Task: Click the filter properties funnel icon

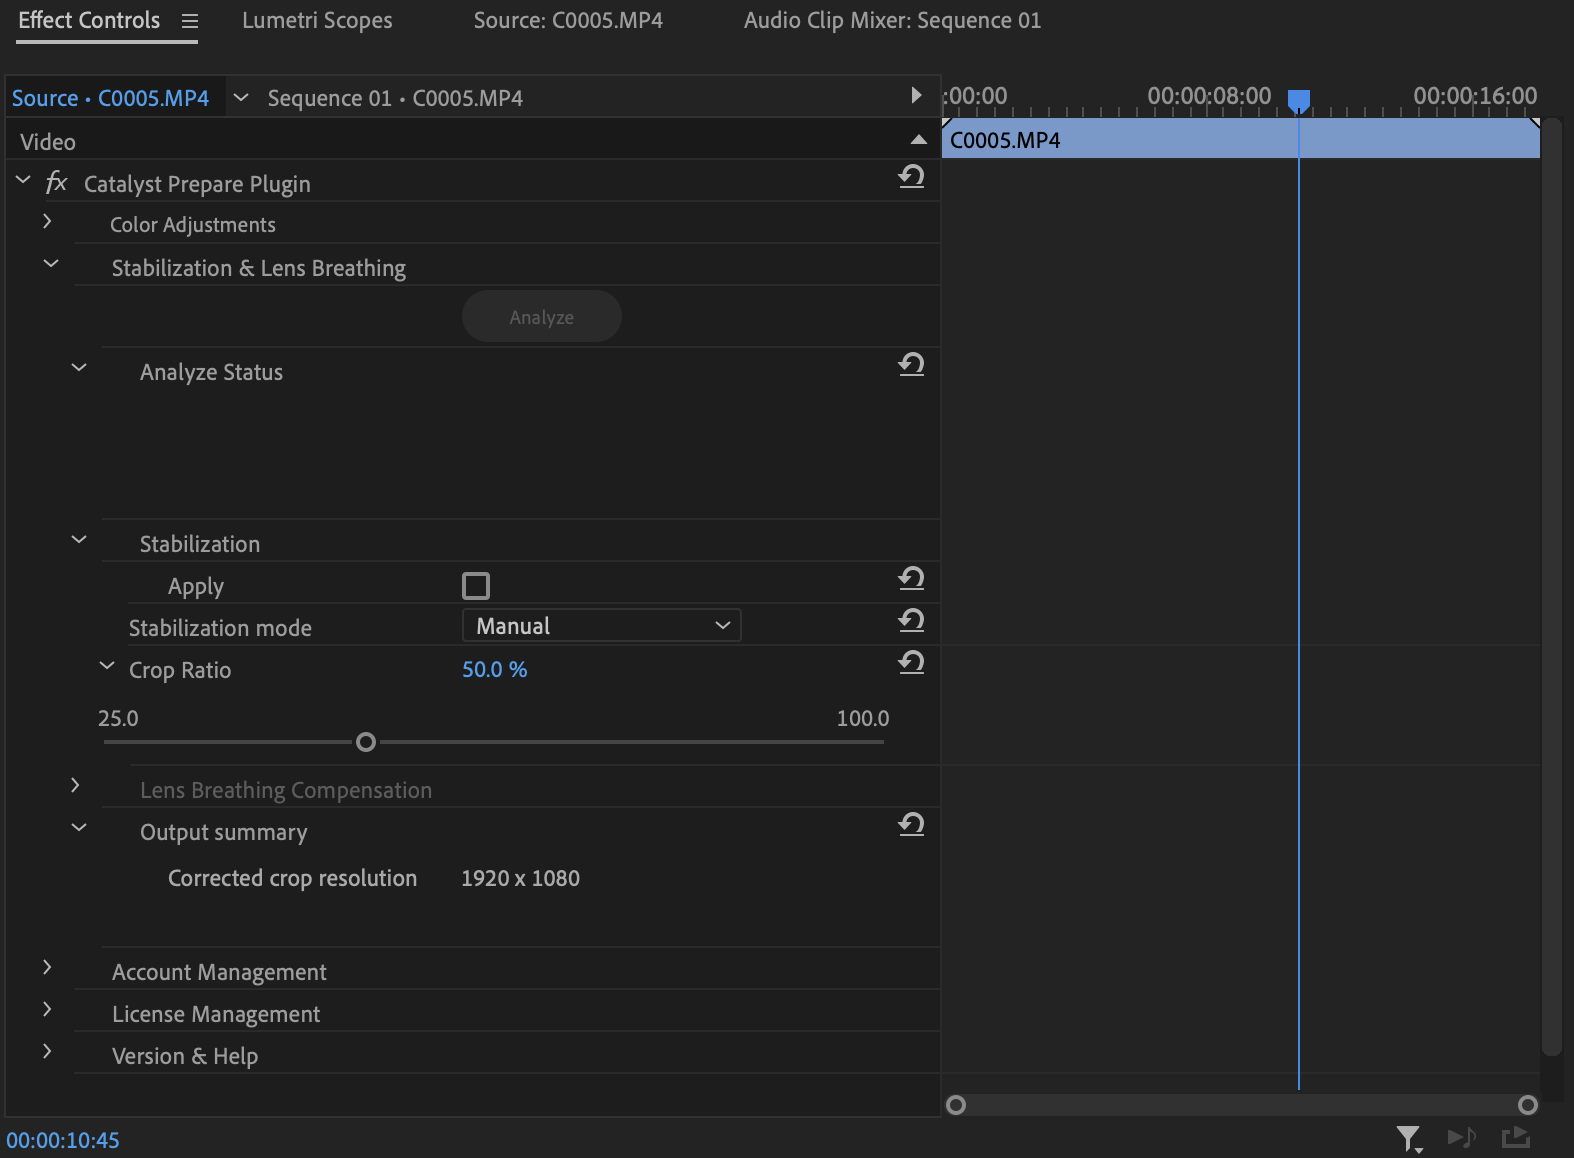Action: point(1408,1138)
